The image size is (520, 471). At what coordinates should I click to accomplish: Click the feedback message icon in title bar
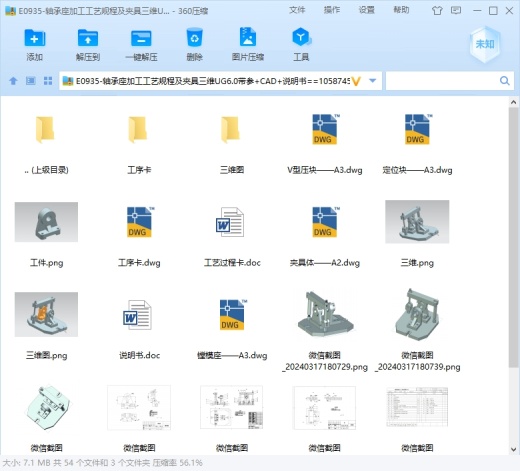(456, 10)
